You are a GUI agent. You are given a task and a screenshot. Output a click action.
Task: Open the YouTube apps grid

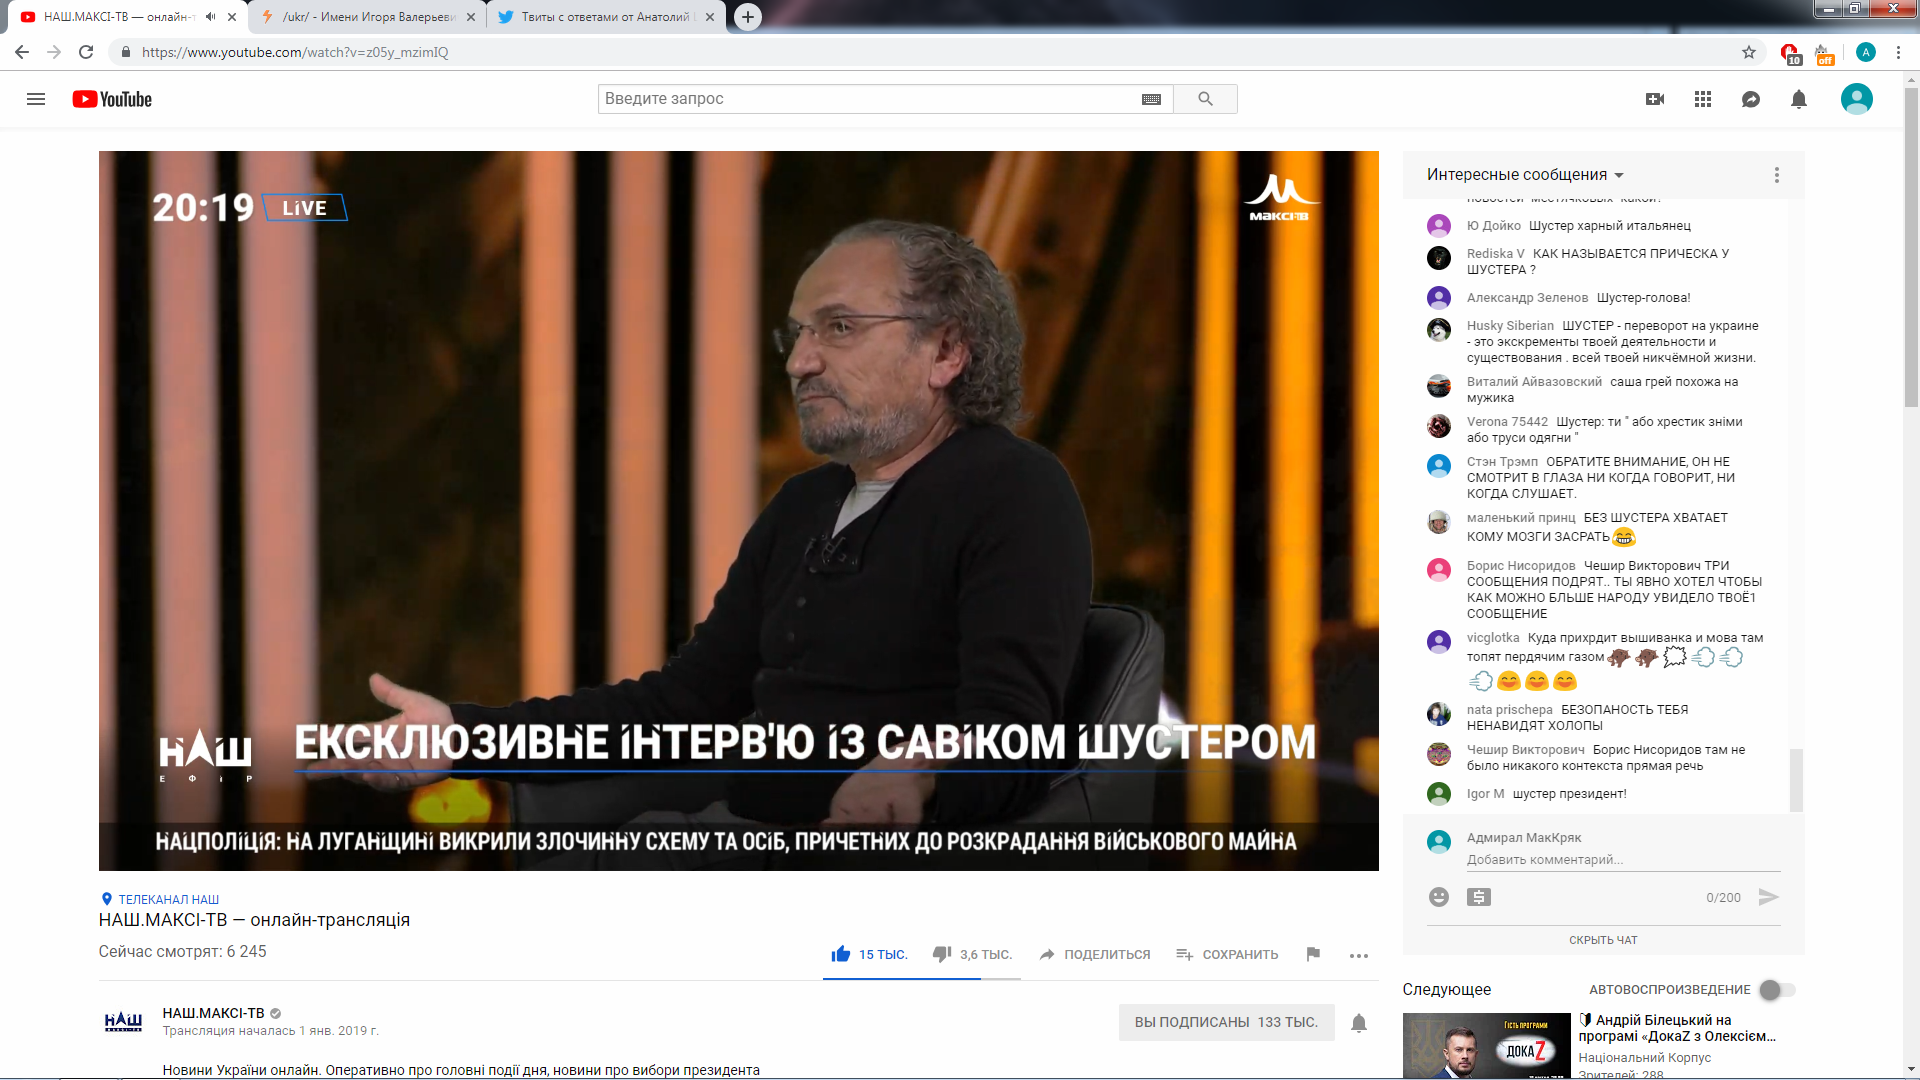pyautogui.click(x=1703, y=99)
